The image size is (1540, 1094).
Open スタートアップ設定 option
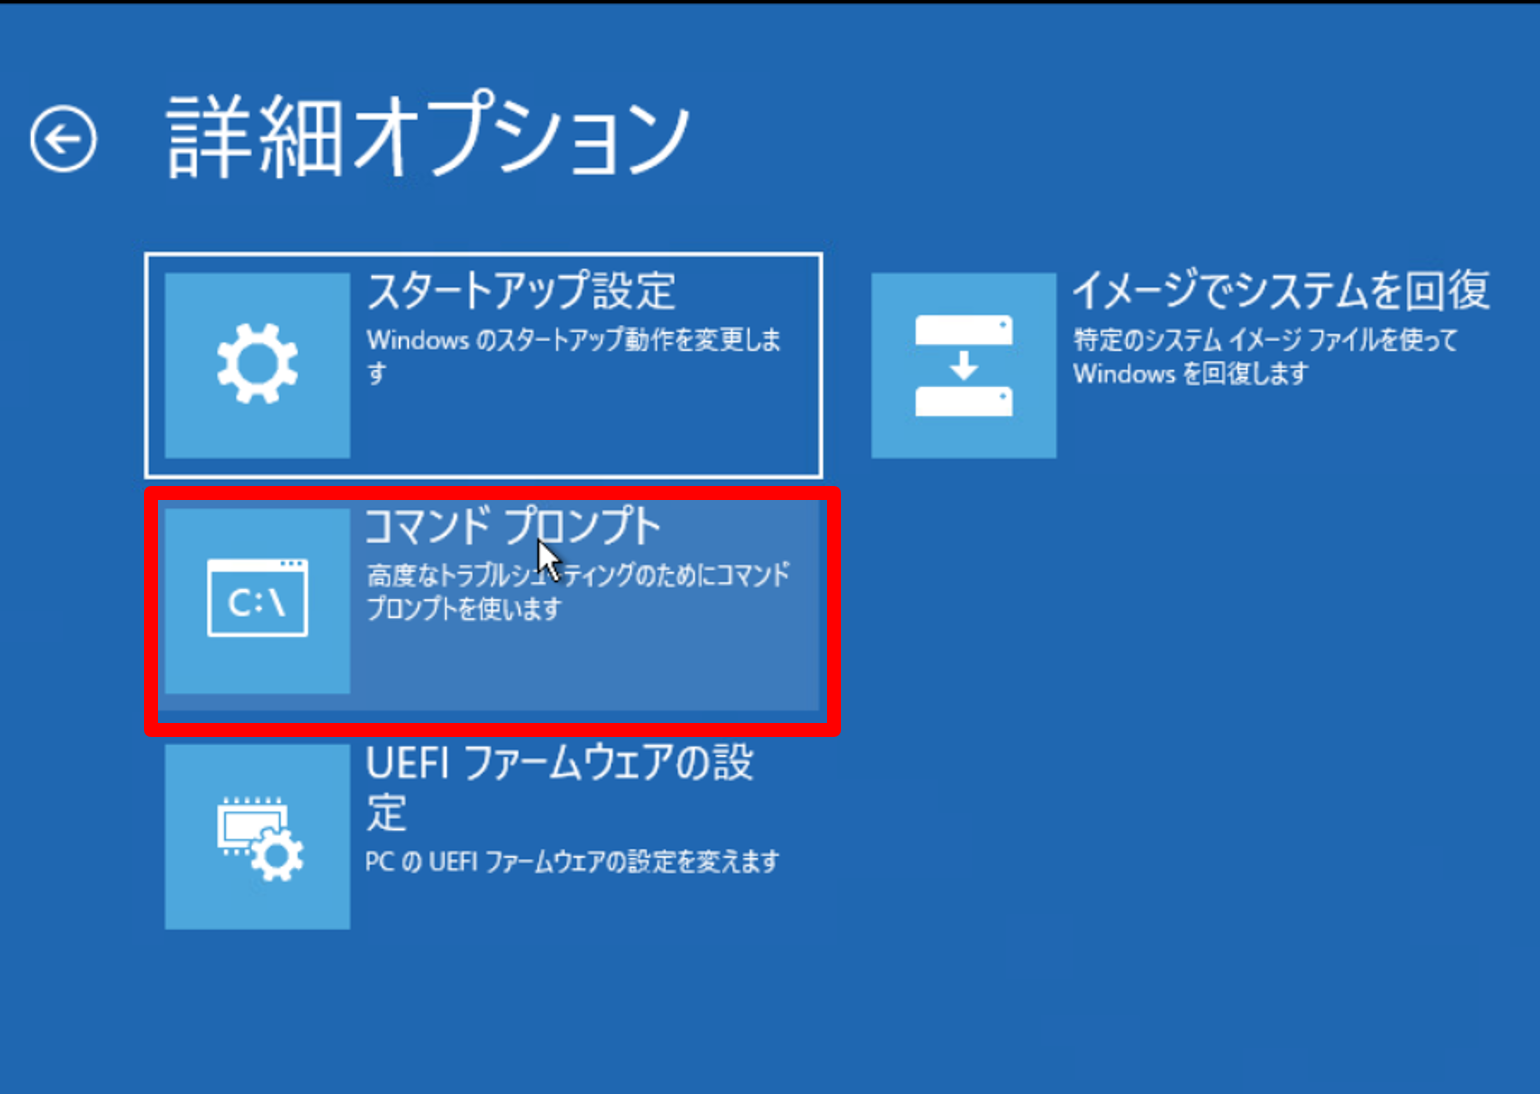[485, 363]
